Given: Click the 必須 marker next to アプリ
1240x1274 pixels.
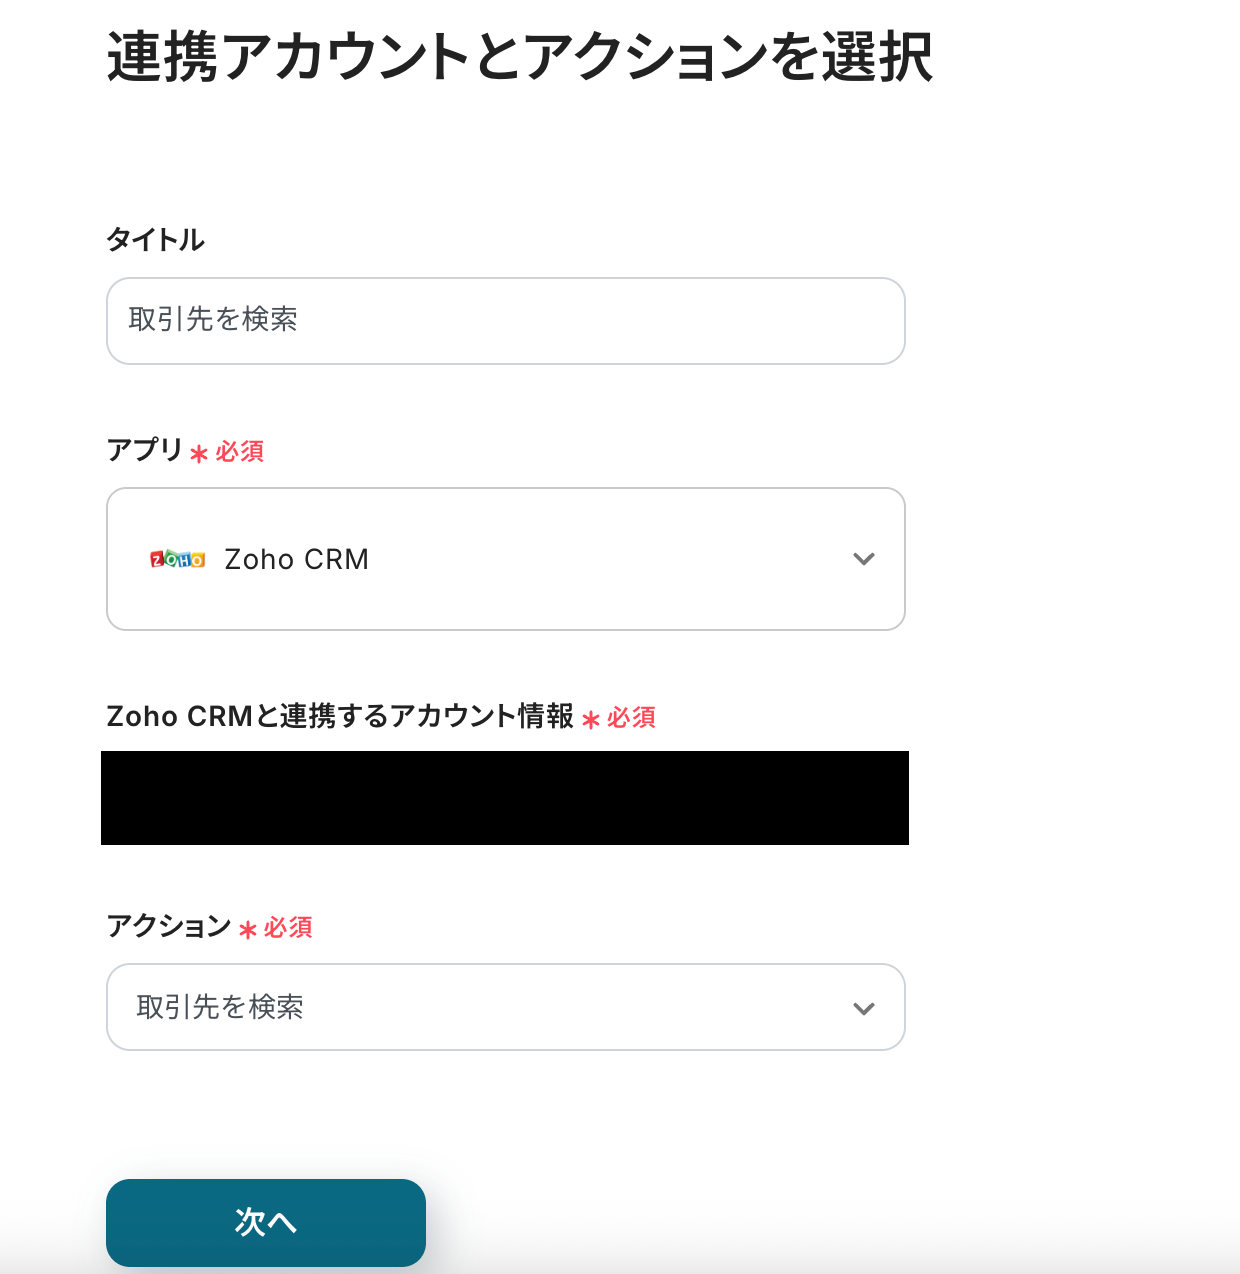Looking at the screenshot, I should [x=240, y=452].
